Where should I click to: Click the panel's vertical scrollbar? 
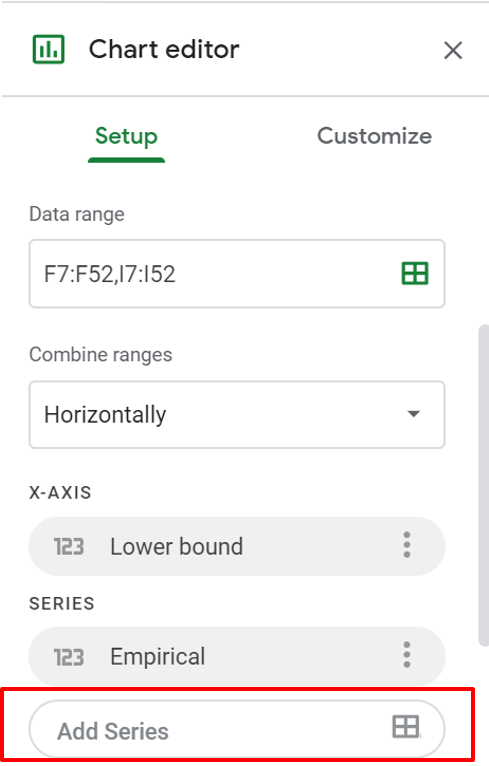click(483, 485)
